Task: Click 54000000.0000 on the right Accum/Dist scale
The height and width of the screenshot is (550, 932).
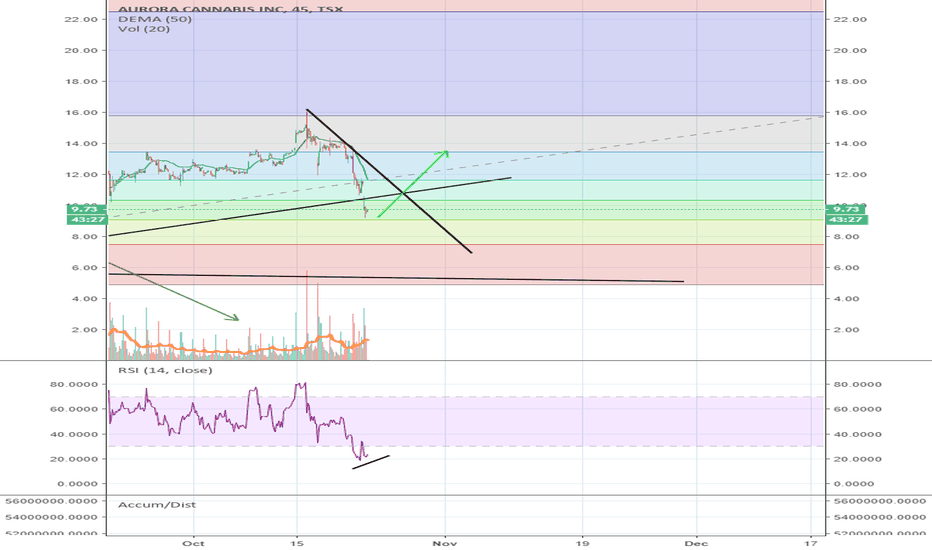Action: pyautogui.click(x=880, y=517)
